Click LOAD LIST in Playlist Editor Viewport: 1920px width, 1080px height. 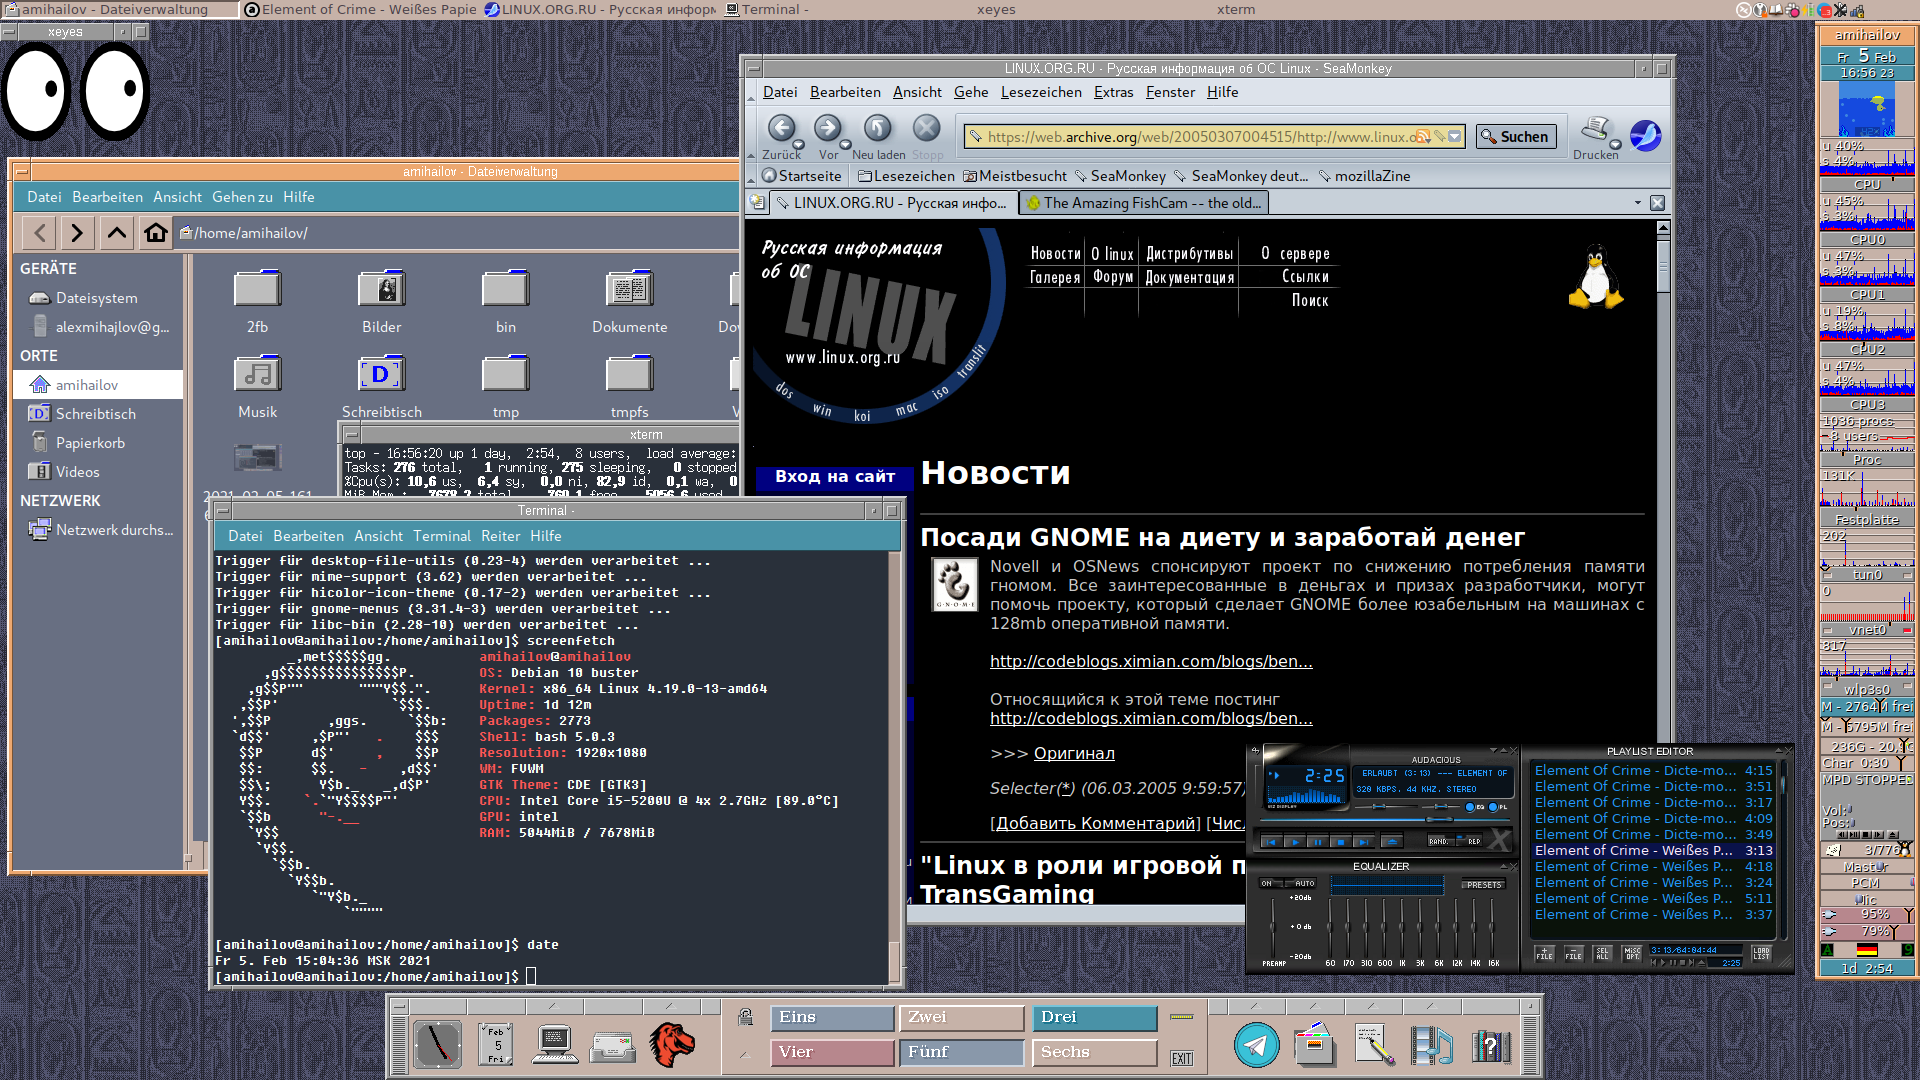click(x=1761, y=954)
